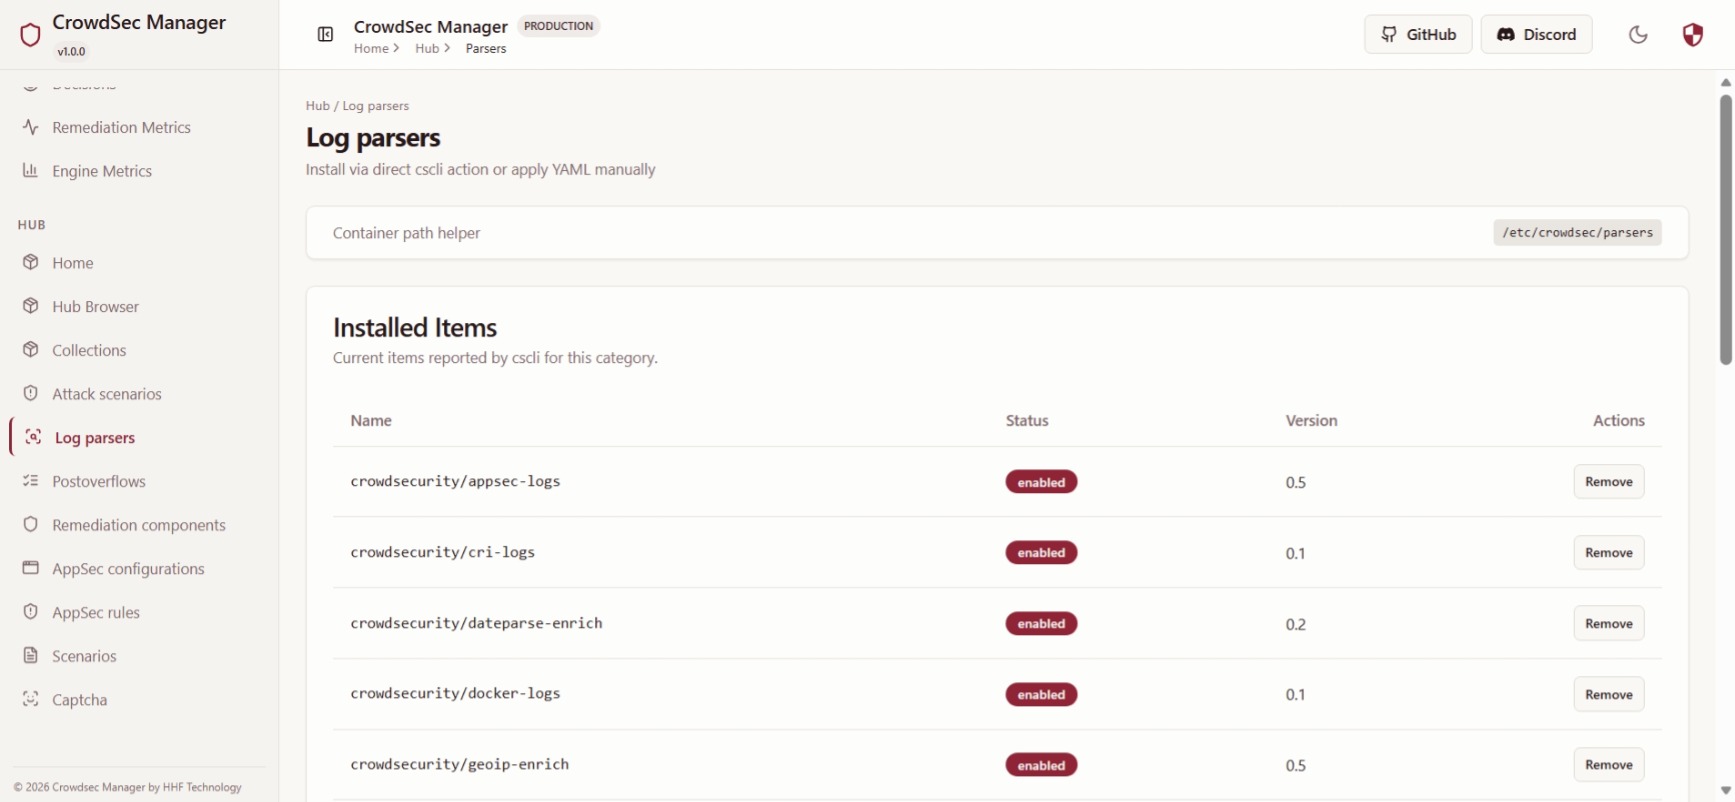Click the Attack scenarios shield icon
Image resolution: width=1735 pixels, height=802 pixels.
point(31,394)
